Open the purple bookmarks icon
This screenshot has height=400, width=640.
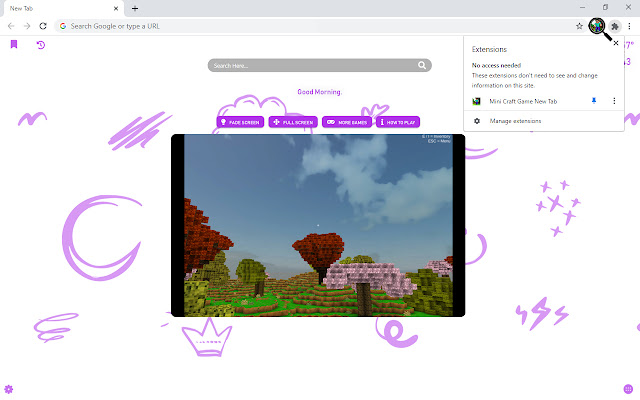tap(14, 44)
